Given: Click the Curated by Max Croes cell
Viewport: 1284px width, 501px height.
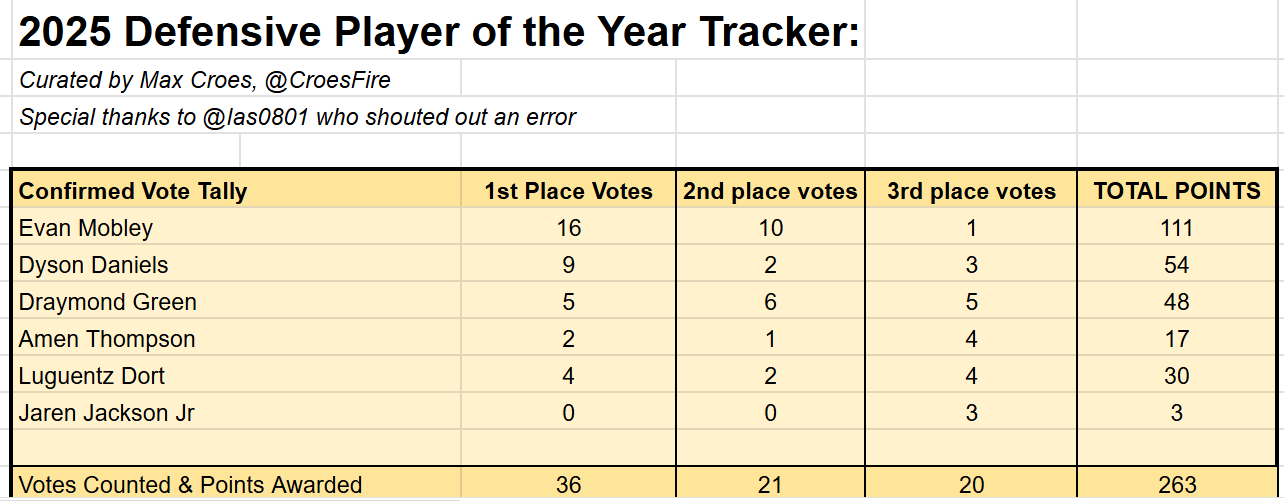Looking at the screenshot, I should [237, 79].
